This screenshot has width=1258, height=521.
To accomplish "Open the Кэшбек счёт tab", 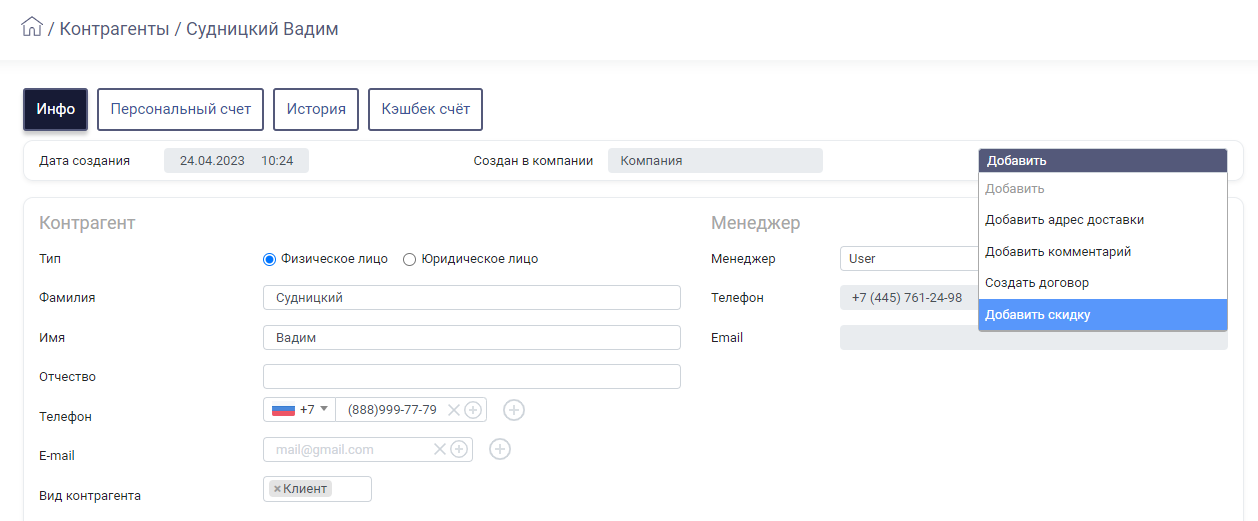I will click(425, 109).
